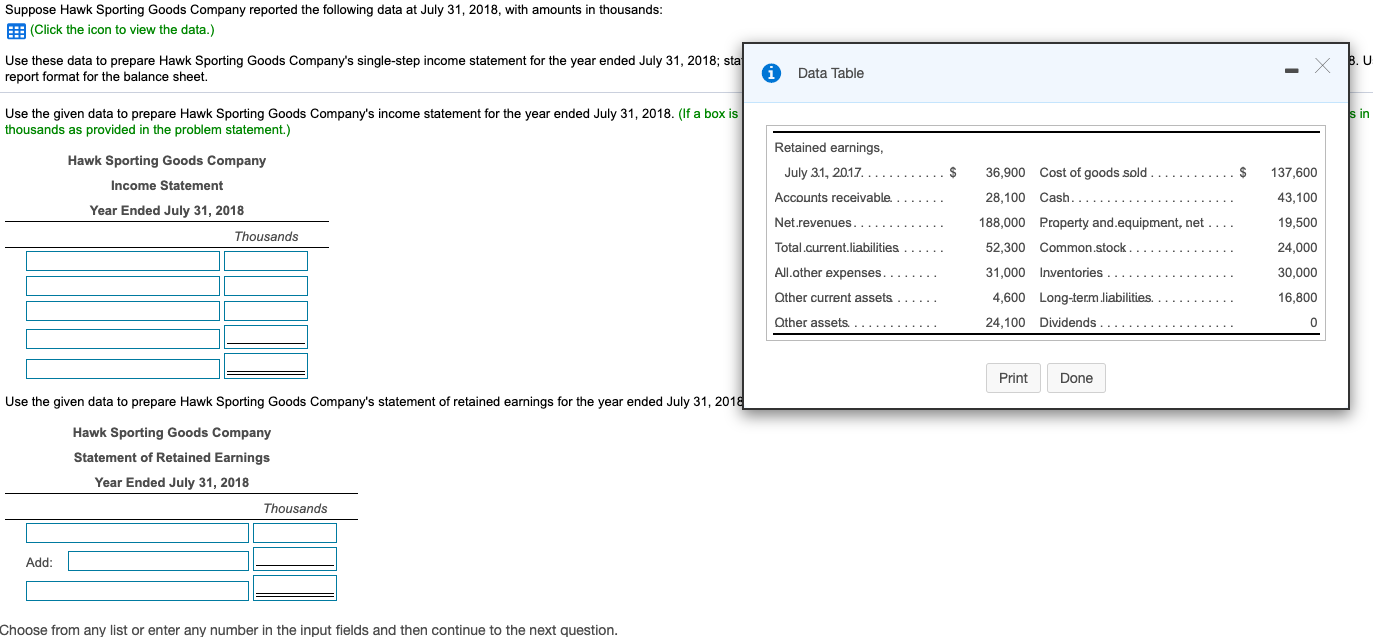Select the fourth income statement amount field

click(x=266, y=337)
